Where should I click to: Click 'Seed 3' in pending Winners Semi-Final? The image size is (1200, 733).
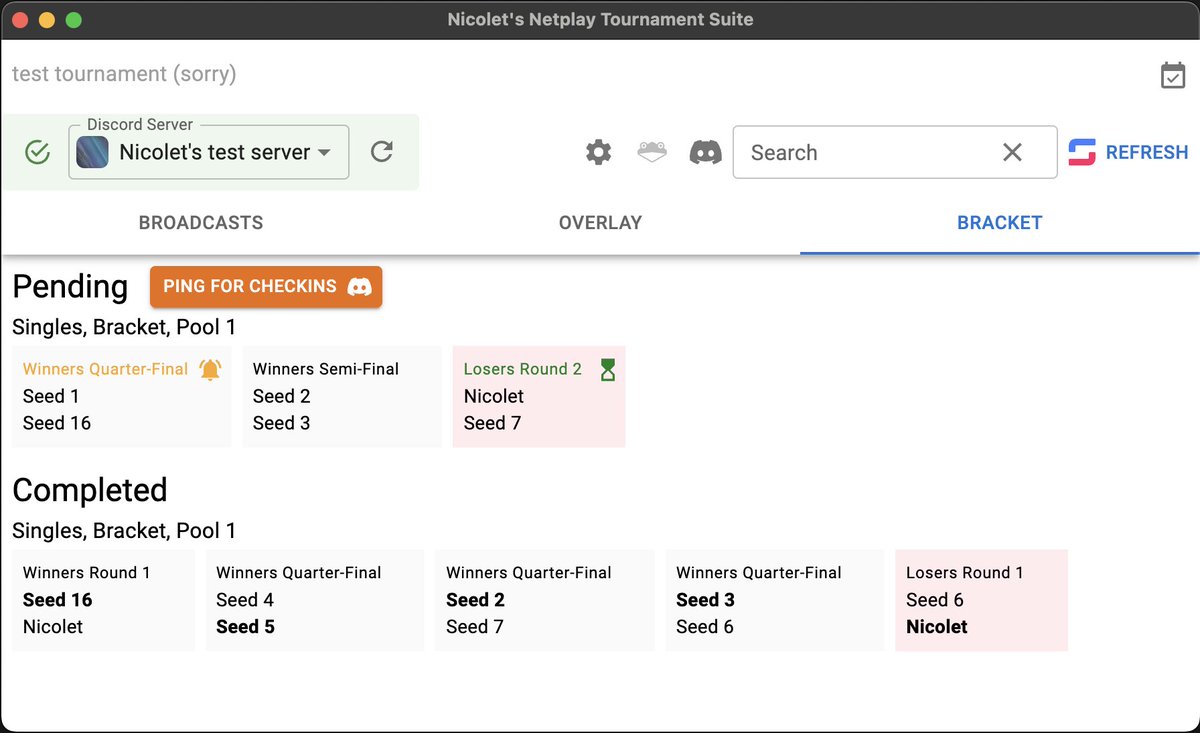(x=282, y=423)
